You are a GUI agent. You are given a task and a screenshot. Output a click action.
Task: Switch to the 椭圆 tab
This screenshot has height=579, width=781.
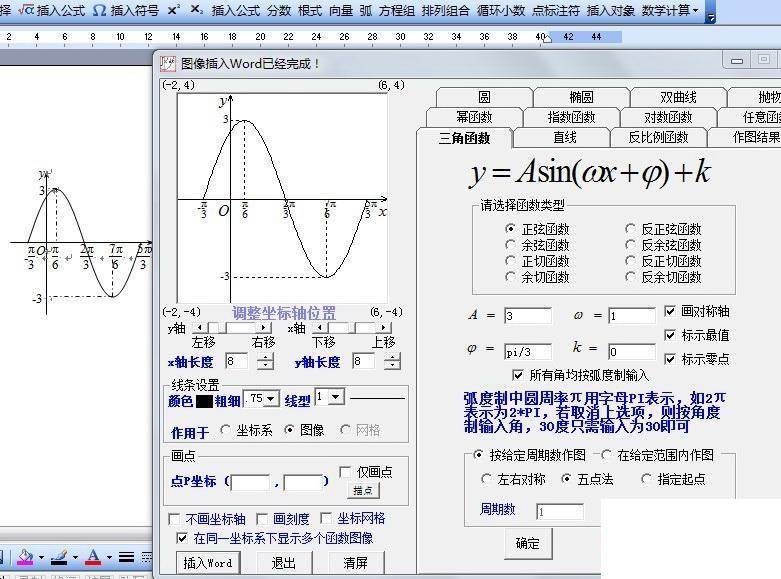pyautogui.click(x=581, y=97)
